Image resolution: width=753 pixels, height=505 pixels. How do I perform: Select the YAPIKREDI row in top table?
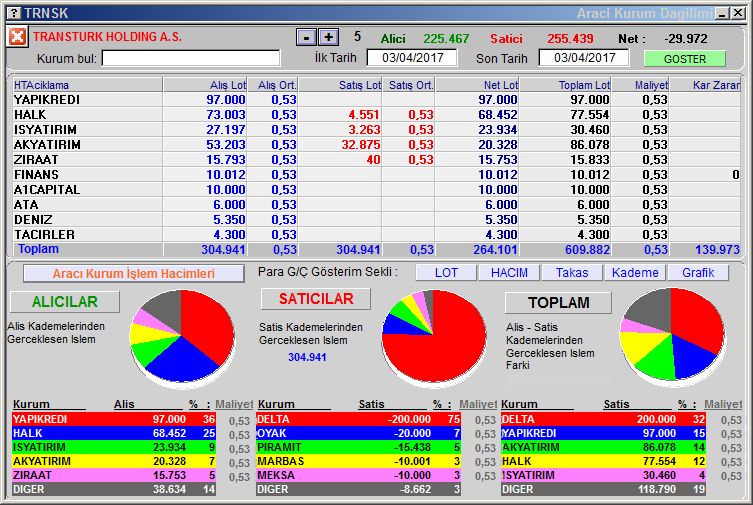pos(376,99)
